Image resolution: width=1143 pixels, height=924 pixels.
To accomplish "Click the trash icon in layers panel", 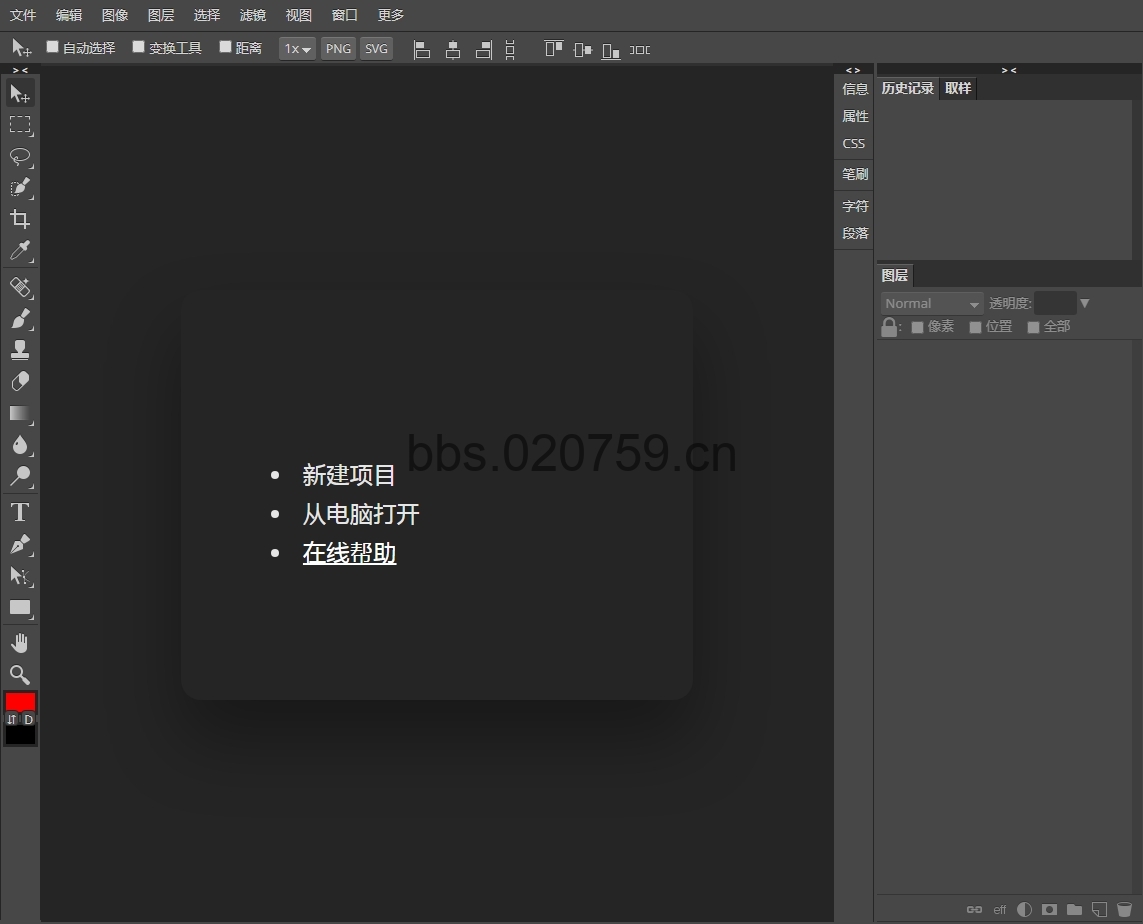I will (1124, 910).
